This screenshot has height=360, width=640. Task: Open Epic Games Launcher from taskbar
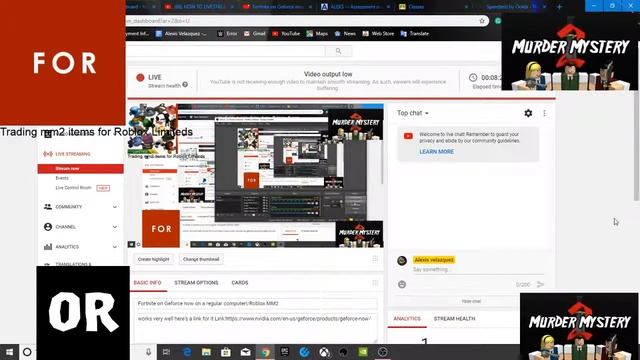click(284, 352)
